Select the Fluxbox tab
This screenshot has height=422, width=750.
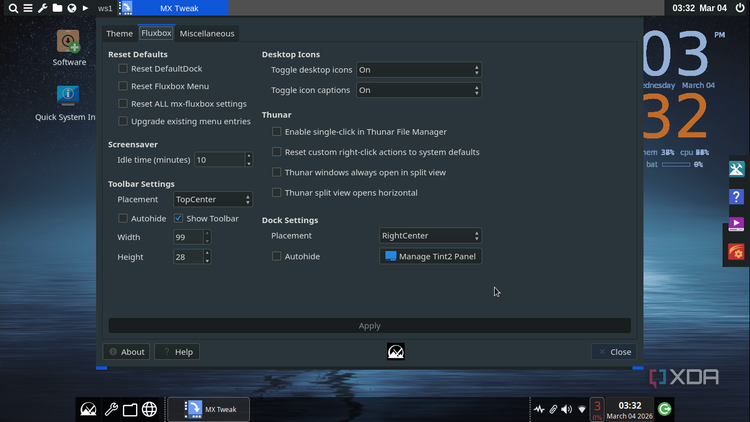[x=156, y=33]
